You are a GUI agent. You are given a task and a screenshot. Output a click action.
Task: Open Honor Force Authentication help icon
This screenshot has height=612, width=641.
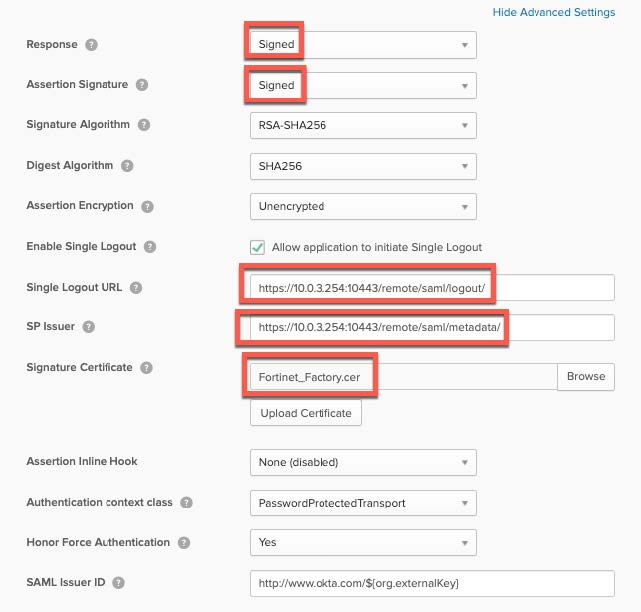[x=183, y=543]
